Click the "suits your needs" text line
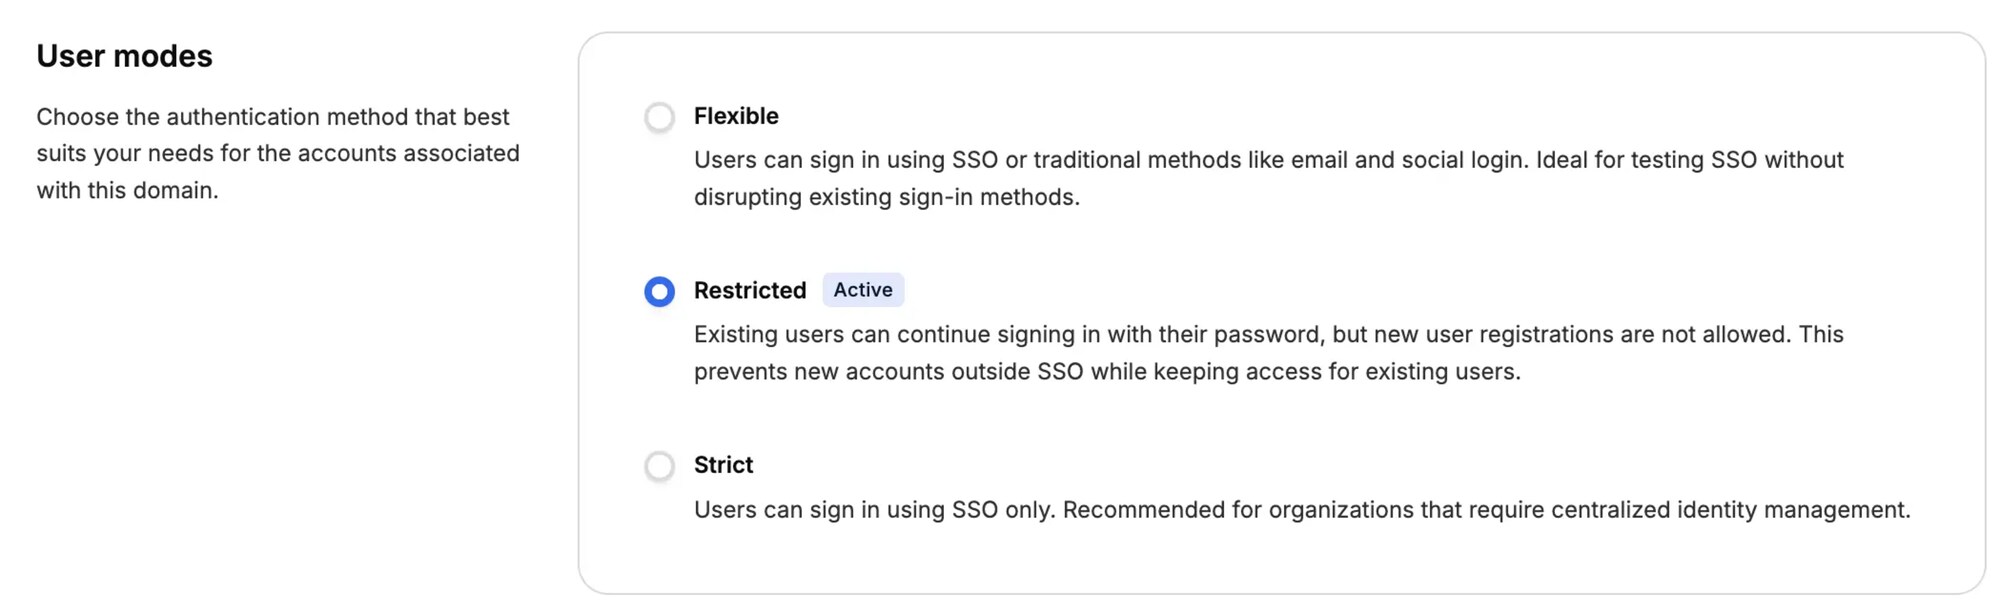 click(x=278, y=153)
